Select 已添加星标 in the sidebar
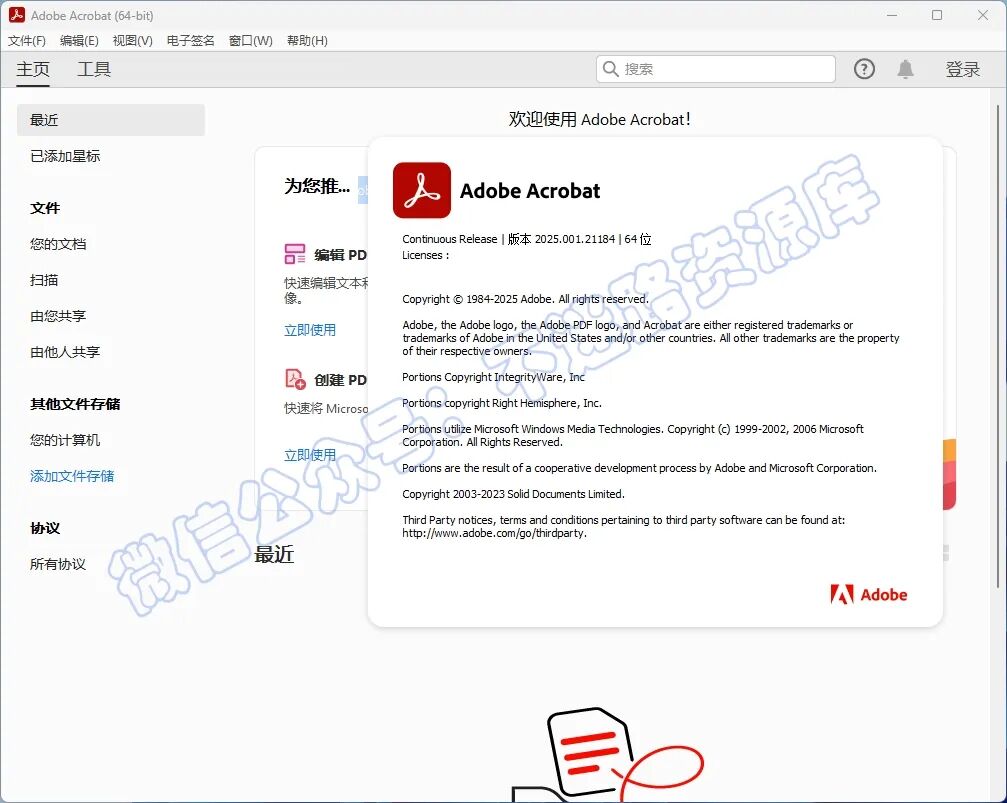This screenshot has height=803, width=1007. [x=65, y=156]
